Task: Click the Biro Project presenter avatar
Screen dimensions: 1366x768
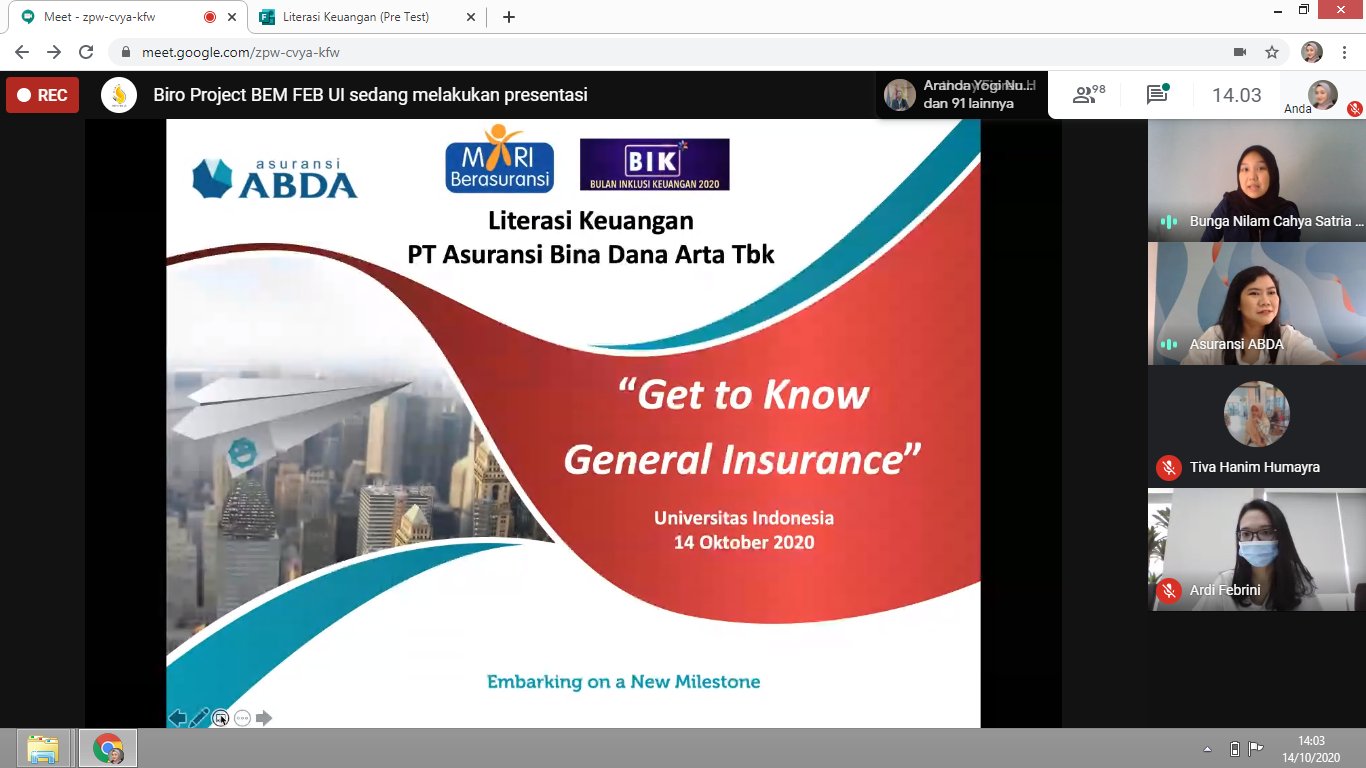Action: point(119,95)
